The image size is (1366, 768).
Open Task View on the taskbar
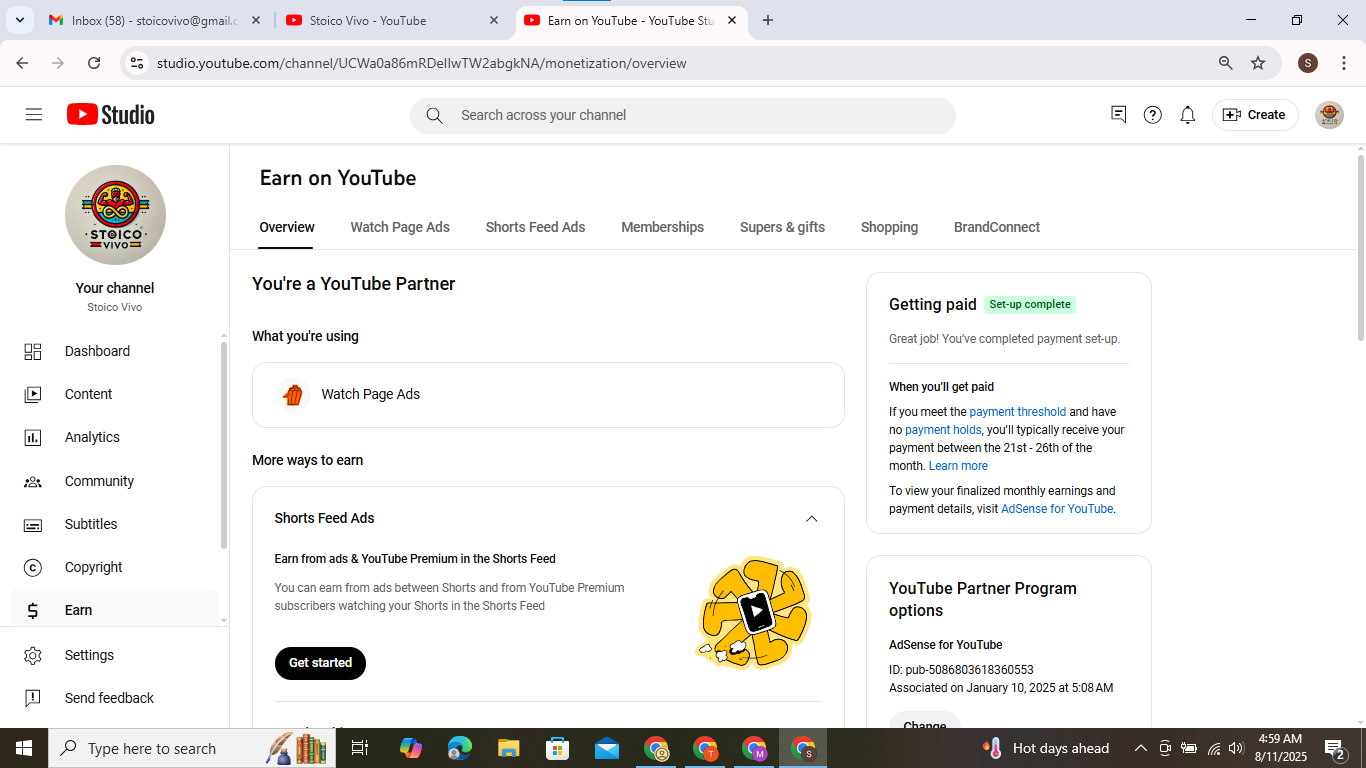(x=360, y=748)
